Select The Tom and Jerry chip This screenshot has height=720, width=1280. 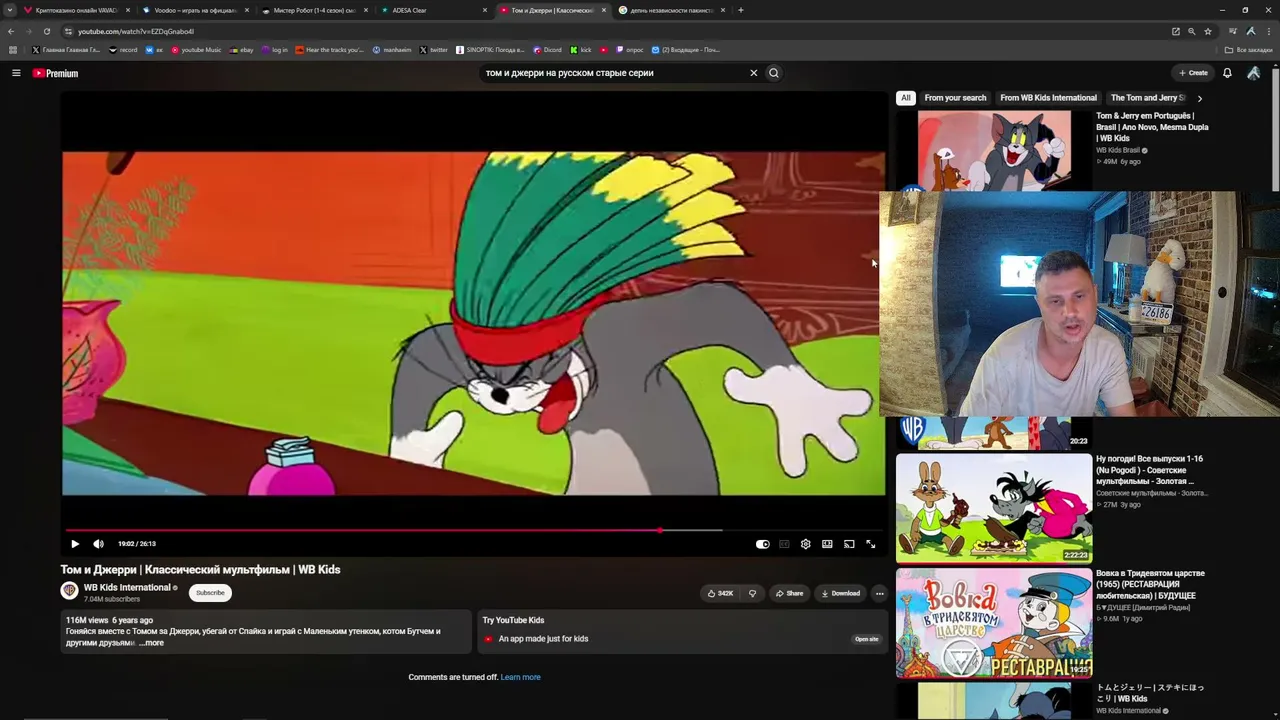pos(1148,98)
